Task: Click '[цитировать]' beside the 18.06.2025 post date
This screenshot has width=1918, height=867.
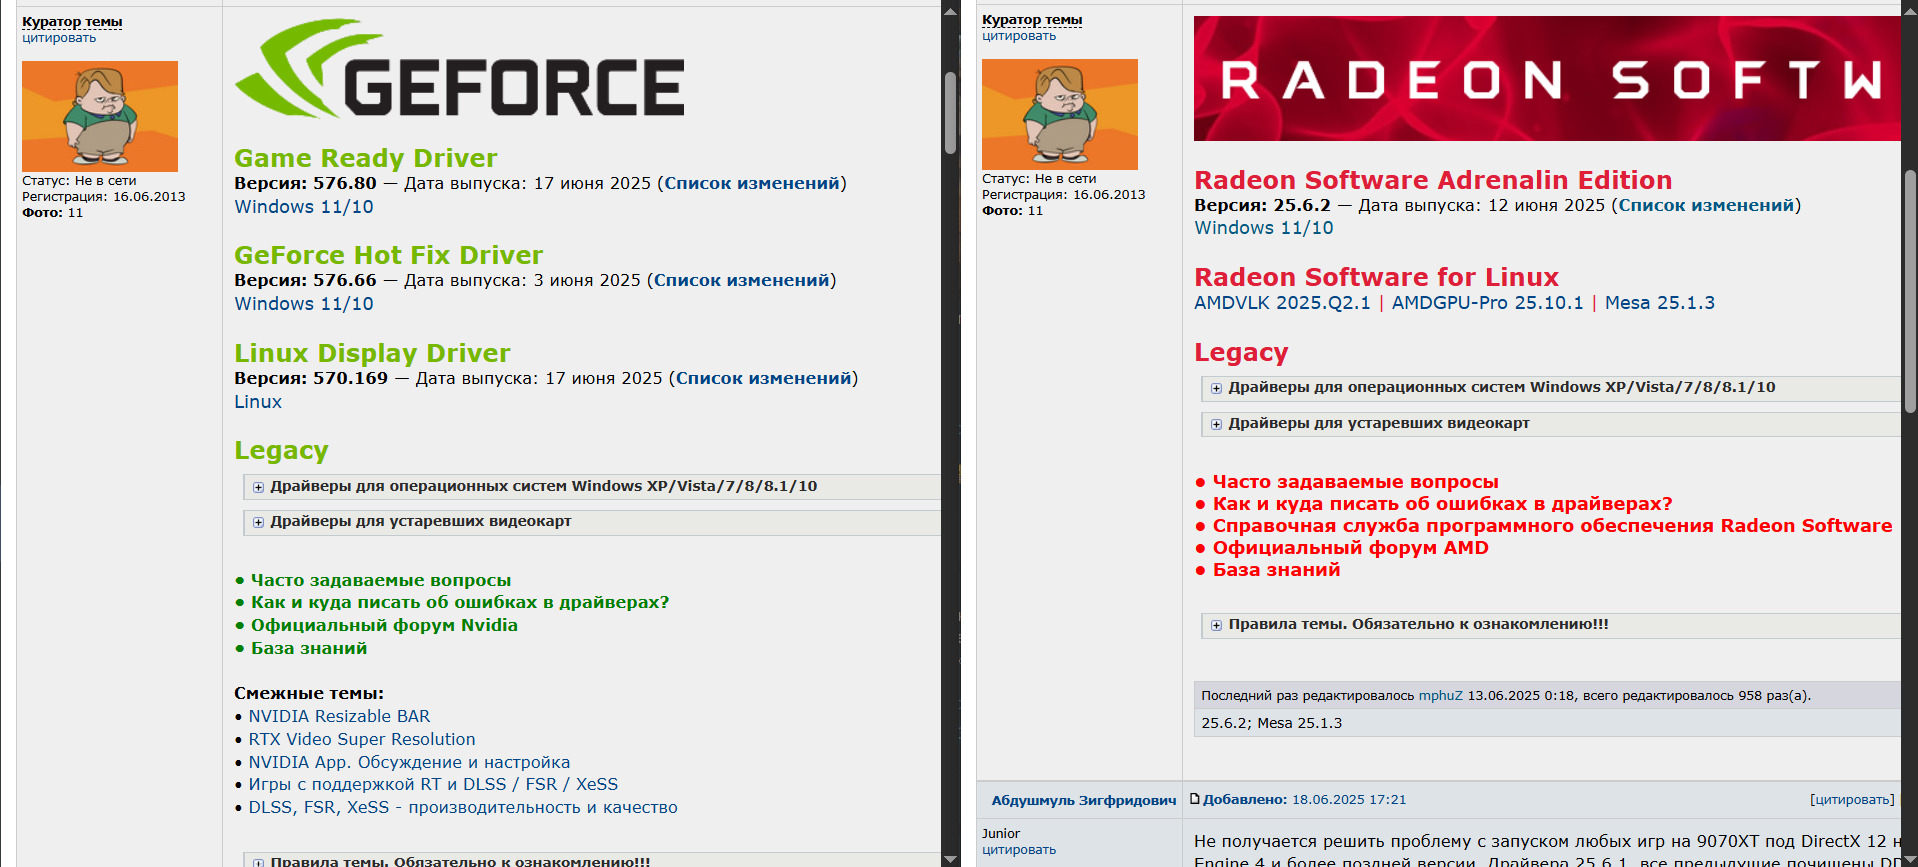Action: (x=1852, y=800)
